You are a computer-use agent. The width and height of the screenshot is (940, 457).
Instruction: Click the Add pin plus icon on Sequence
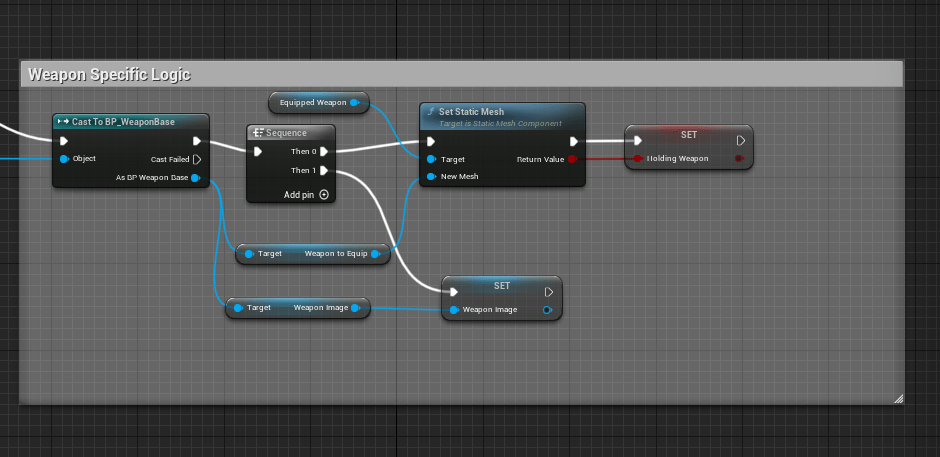(x=324, y=195)
